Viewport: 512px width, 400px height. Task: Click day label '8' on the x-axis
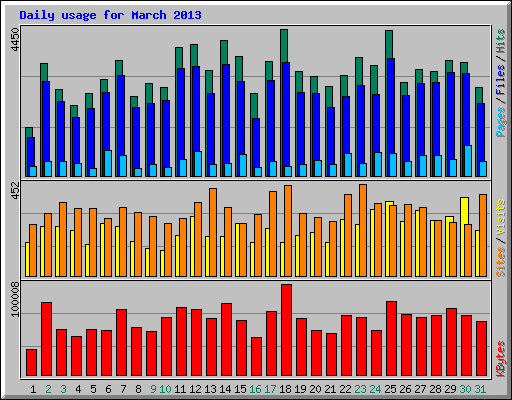[138, 389]
